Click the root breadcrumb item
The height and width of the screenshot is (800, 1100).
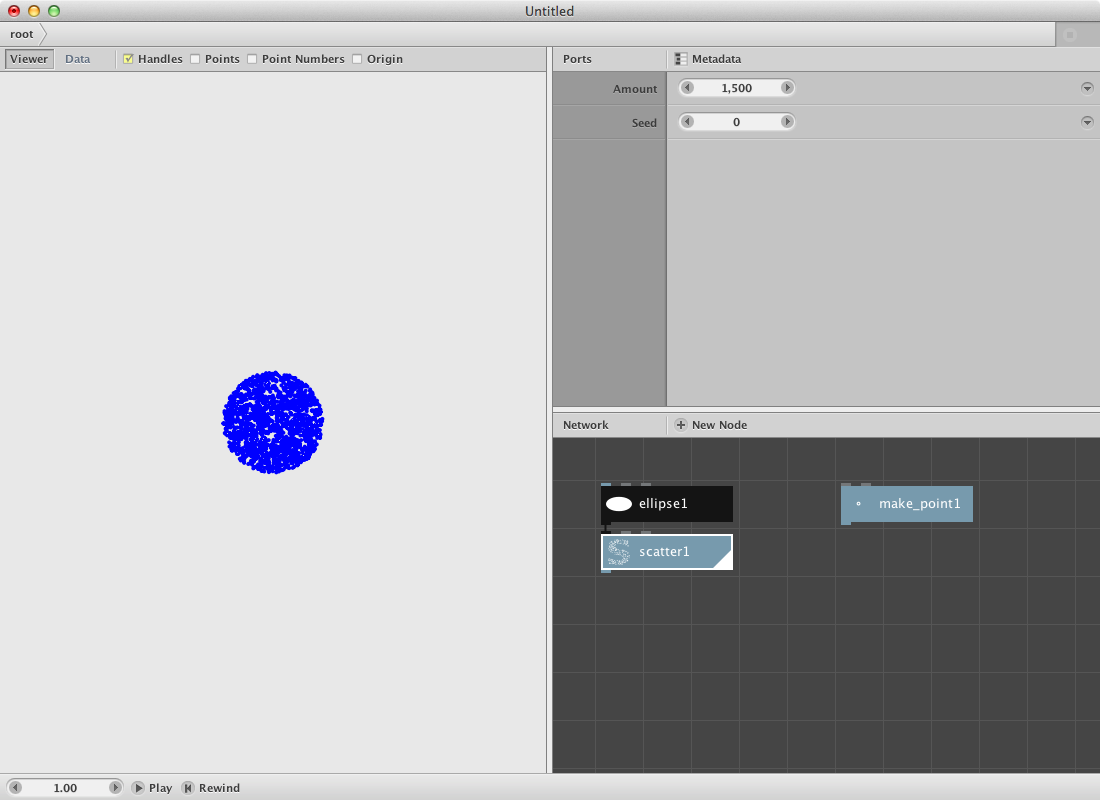pos(22,34)
